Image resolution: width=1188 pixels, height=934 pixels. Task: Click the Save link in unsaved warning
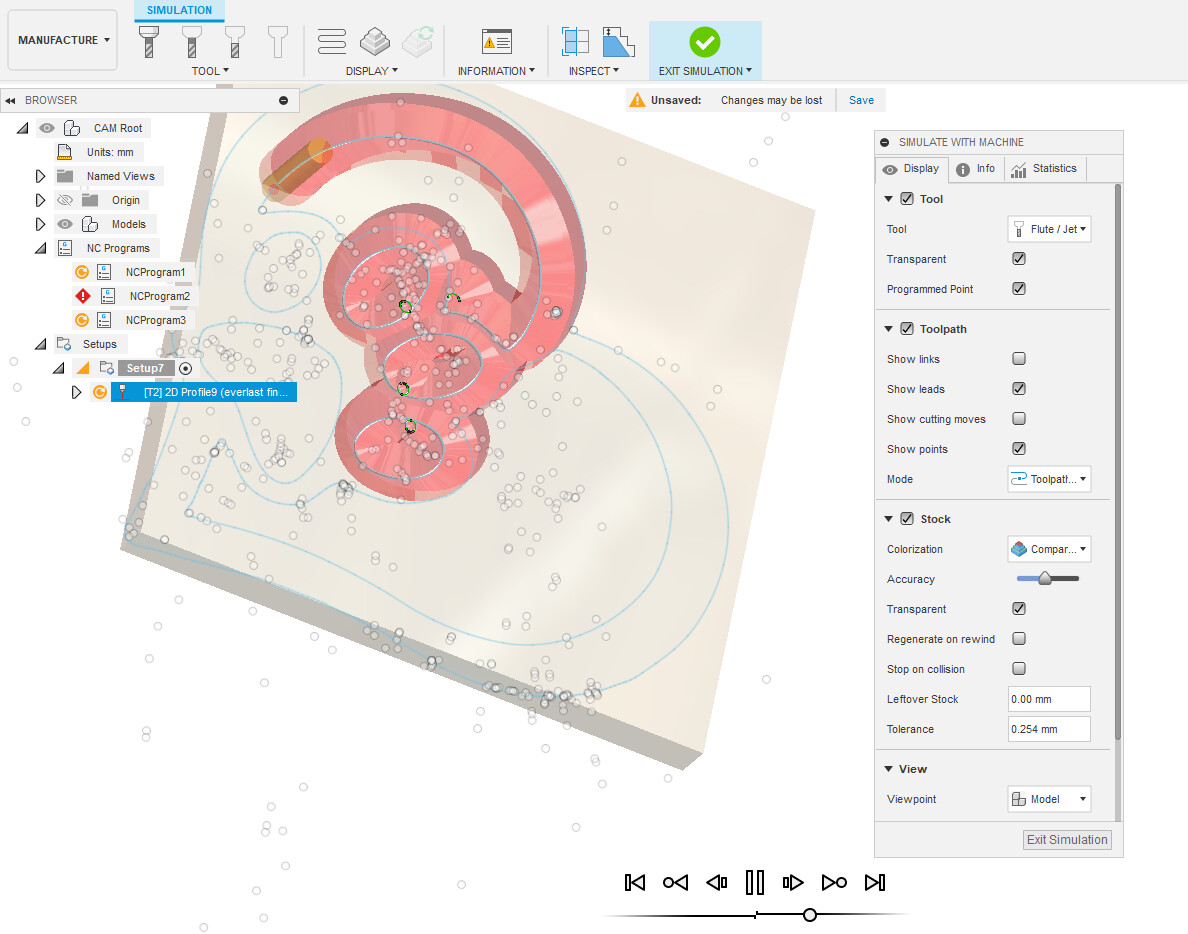[x=861, y=100]
